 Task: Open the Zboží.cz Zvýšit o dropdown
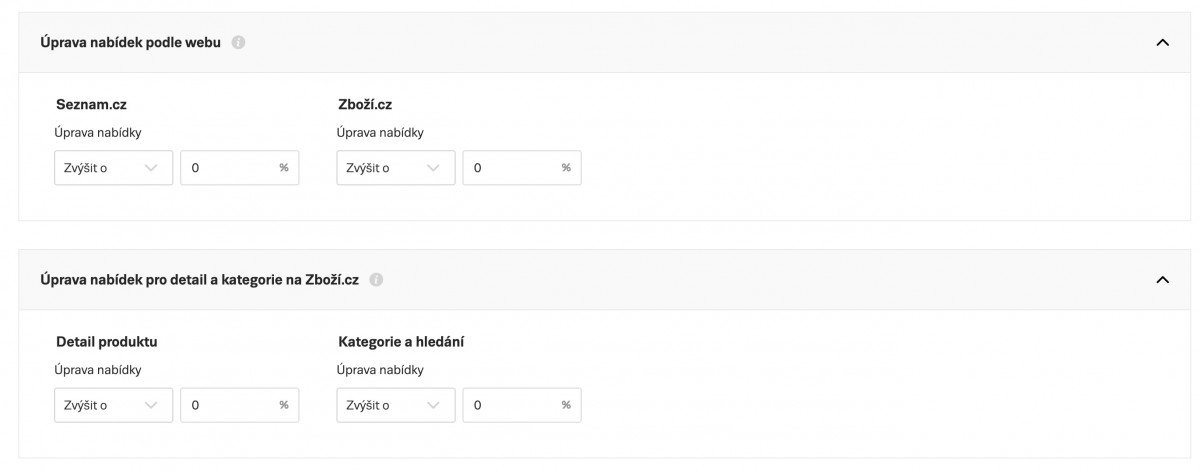click(x=395, y=168)
